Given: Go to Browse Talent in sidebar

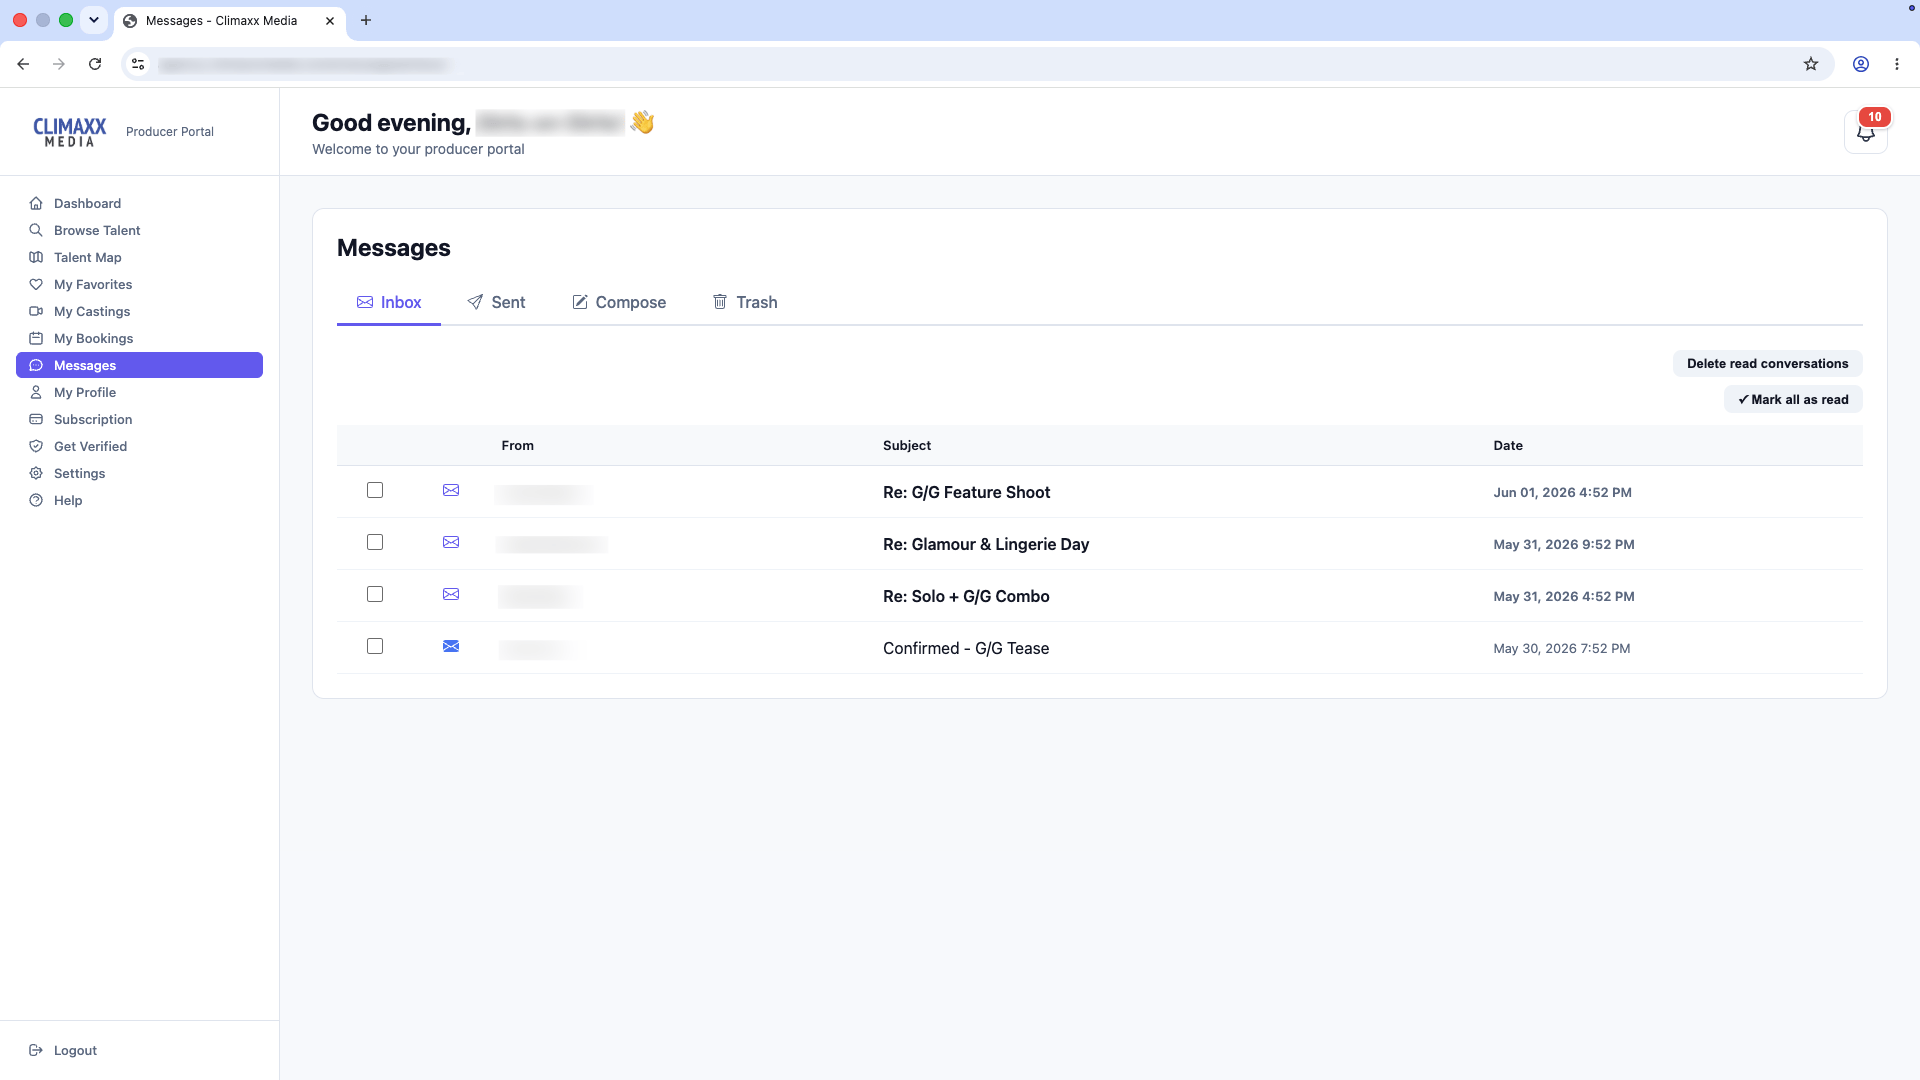Looking at the screenshot, I should [x=139, y=230].
